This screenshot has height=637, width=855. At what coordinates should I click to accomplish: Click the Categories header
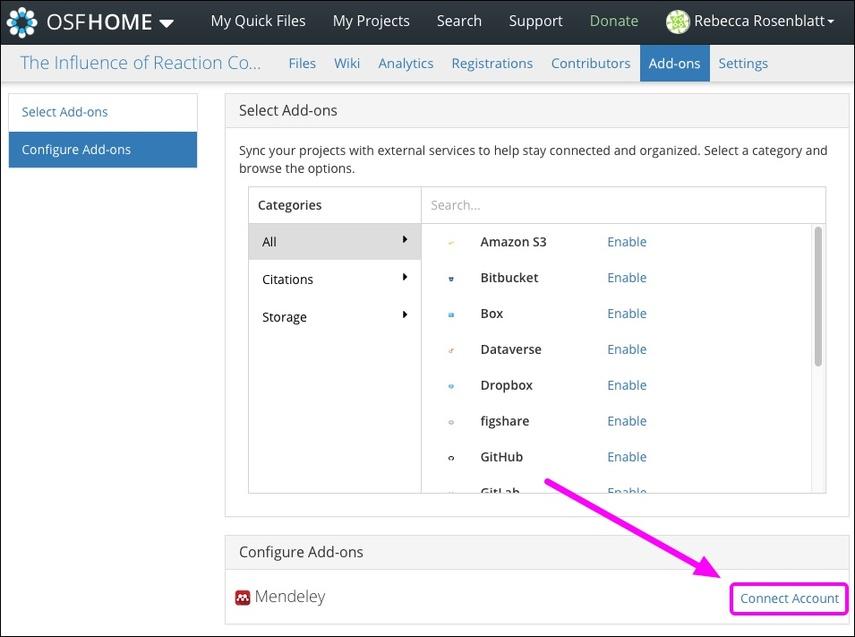click(290, 205)
